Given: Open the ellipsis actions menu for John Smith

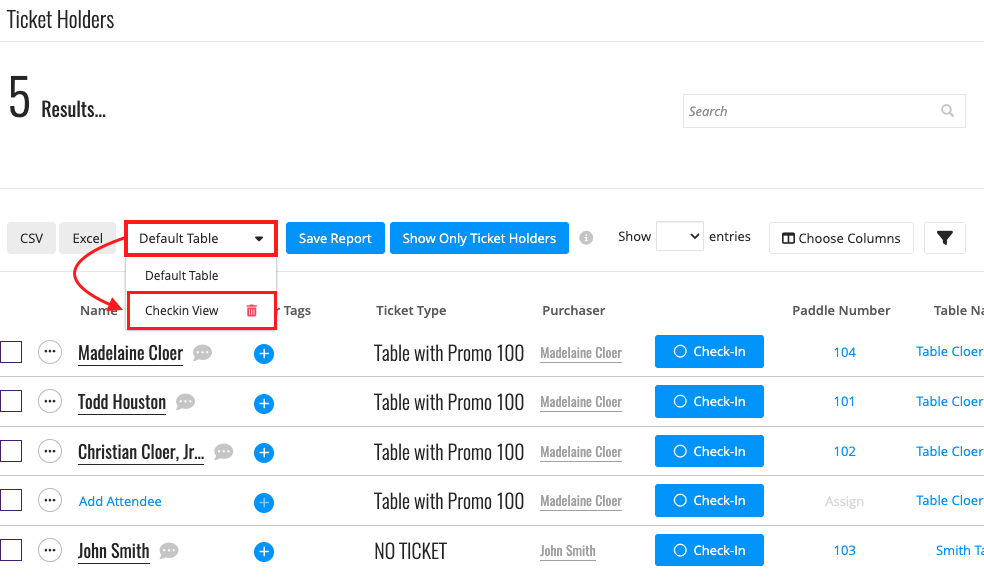Looking at the screenshot, I should point(50,550).
